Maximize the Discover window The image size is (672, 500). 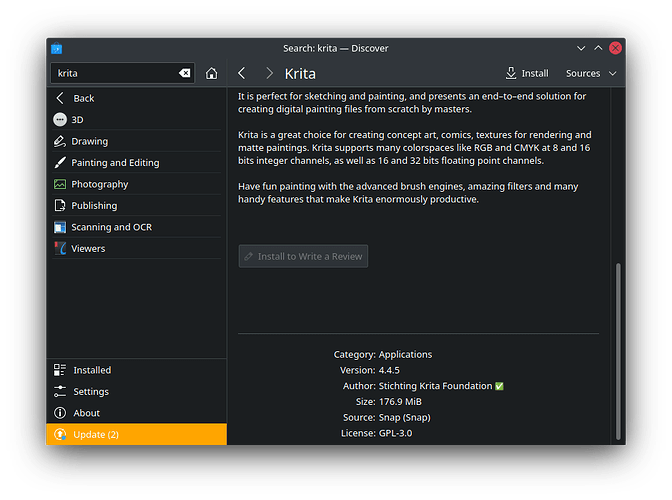598,48
